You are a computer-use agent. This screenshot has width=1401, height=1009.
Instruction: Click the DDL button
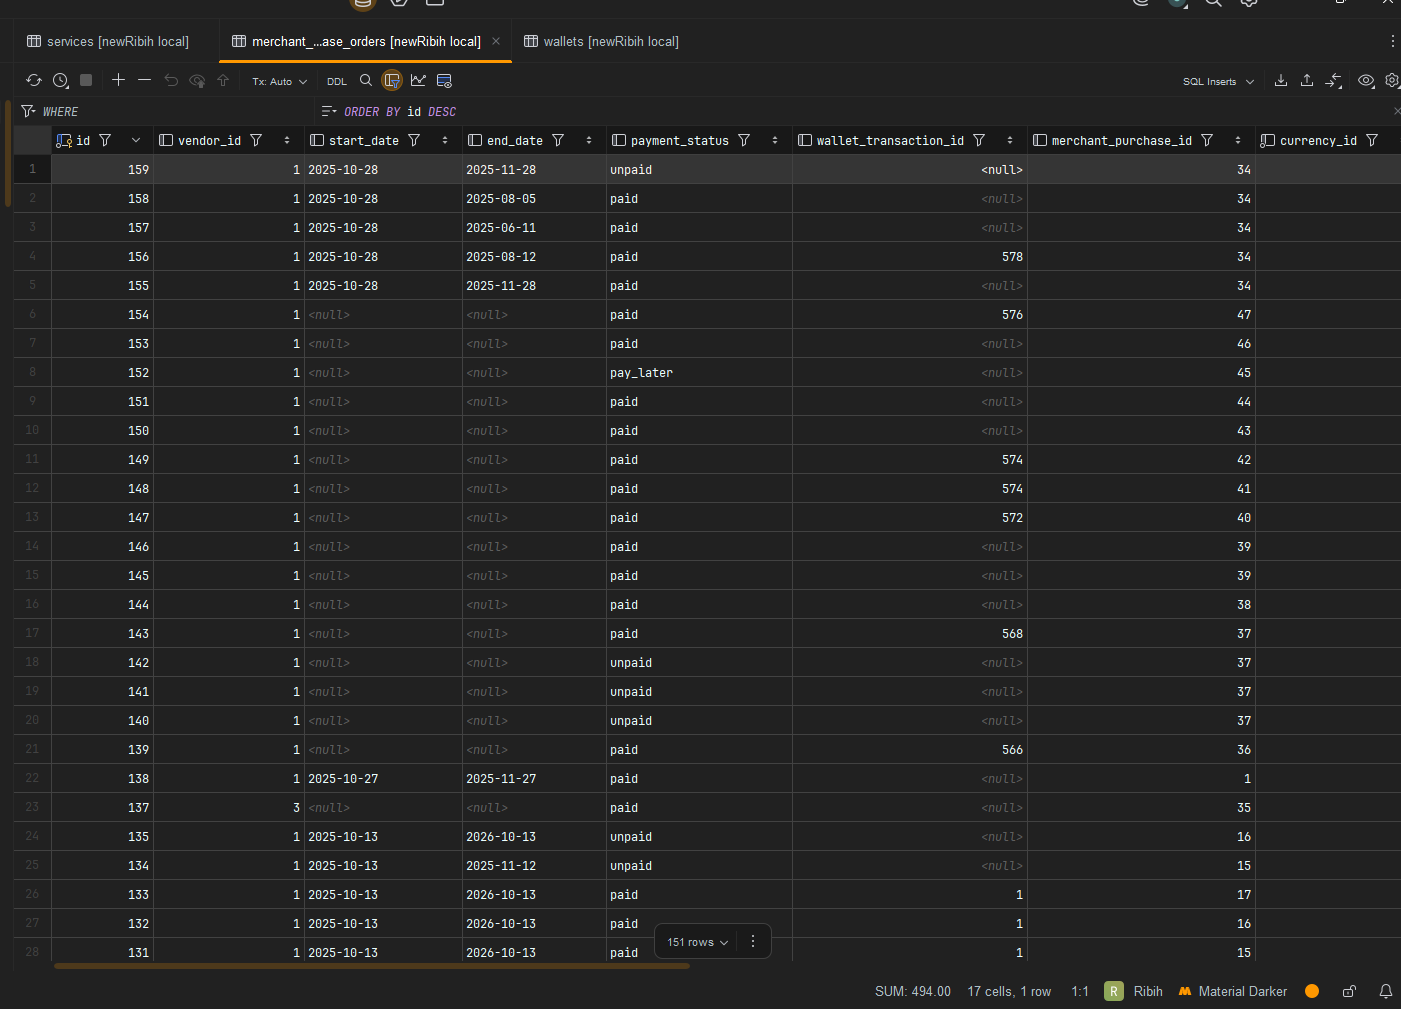click(337, 82)
